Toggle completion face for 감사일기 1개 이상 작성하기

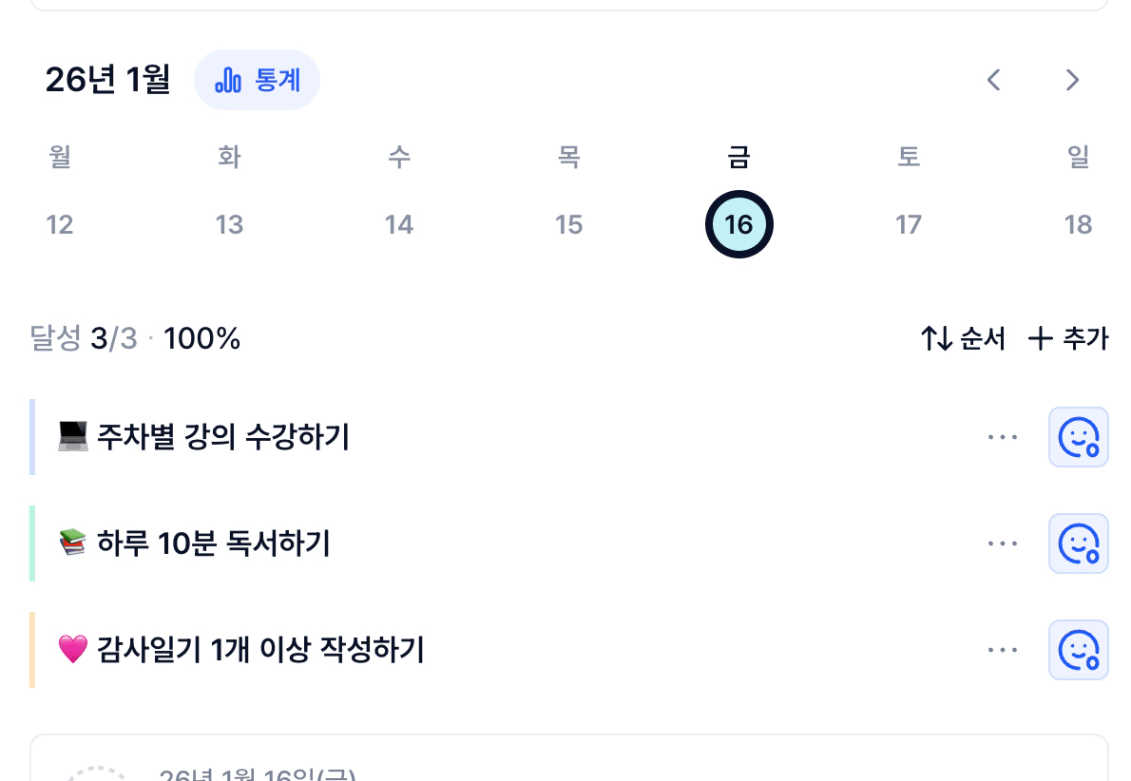coord(1078,650)
